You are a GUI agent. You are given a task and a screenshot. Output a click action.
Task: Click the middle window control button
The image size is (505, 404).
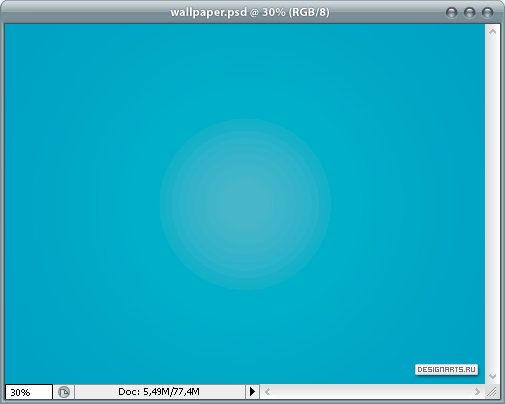point(470,13)
